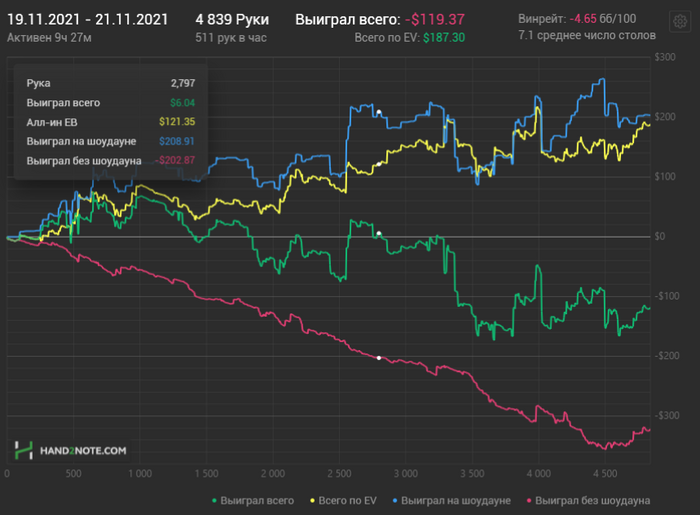
Task: Click the '4 839 Руки' hands count
Action: click(x=232, y=20)
